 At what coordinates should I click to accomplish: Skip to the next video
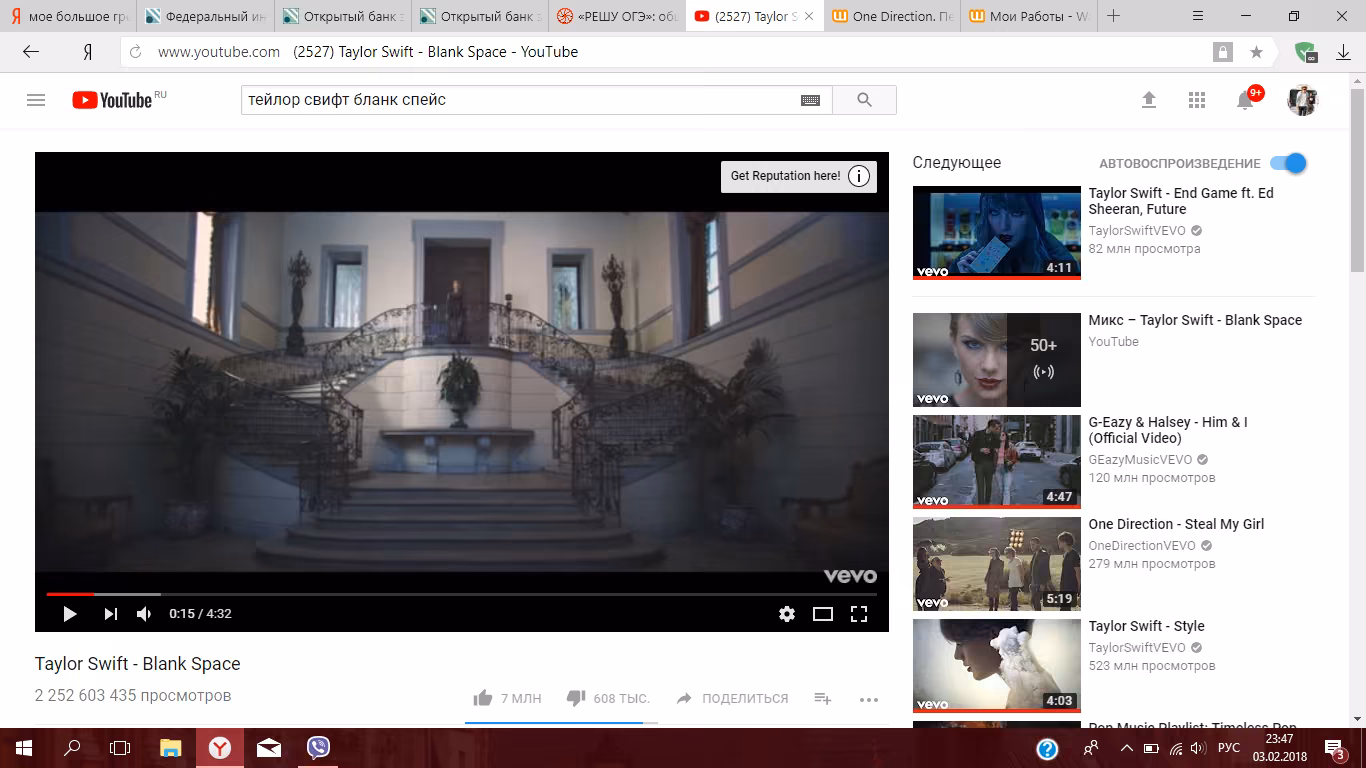tap(110, 614)
